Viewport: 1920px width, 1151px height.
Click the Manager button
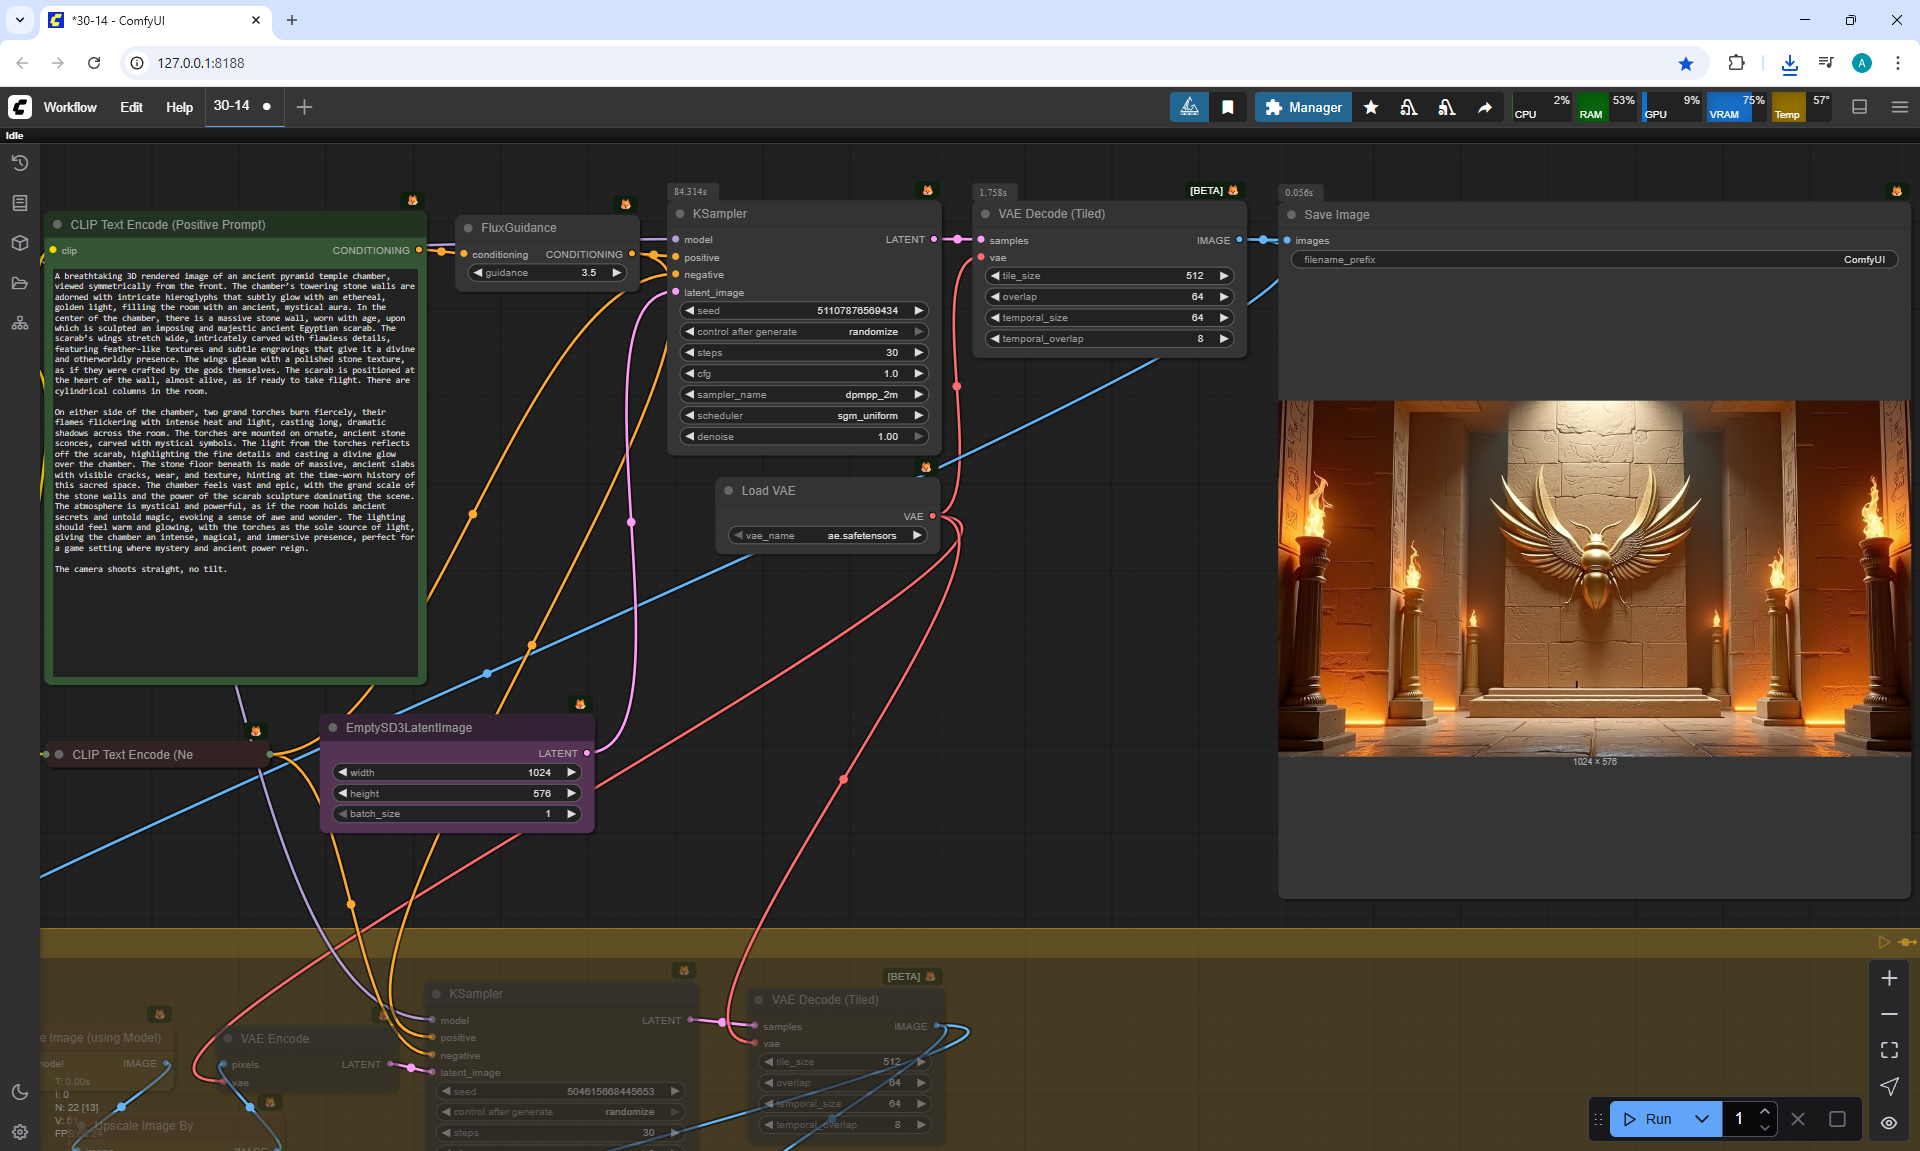pyautogui.click(x=1303, y=107)
